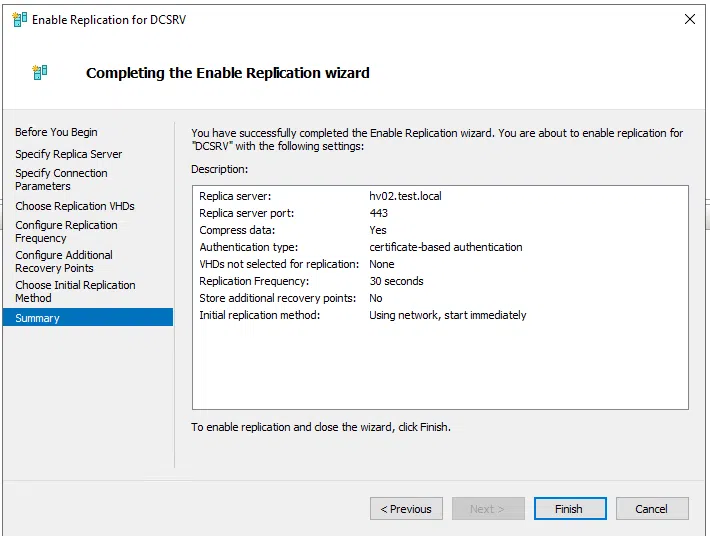The width and height of the screenshot is (710, 536).
Task: Go to the Before You Begin step
Action: coord(56,132)
